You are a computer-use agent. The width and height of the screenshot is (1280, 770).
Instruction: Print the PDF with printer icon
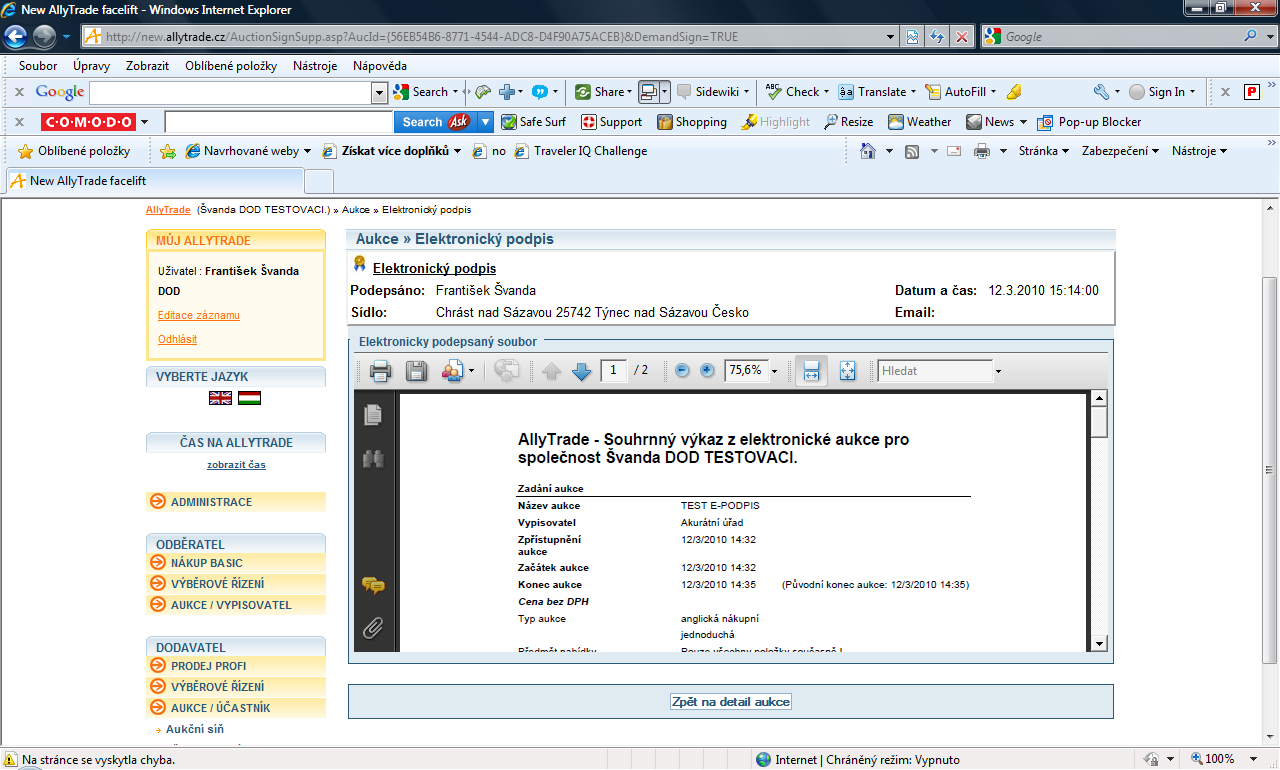380,371
